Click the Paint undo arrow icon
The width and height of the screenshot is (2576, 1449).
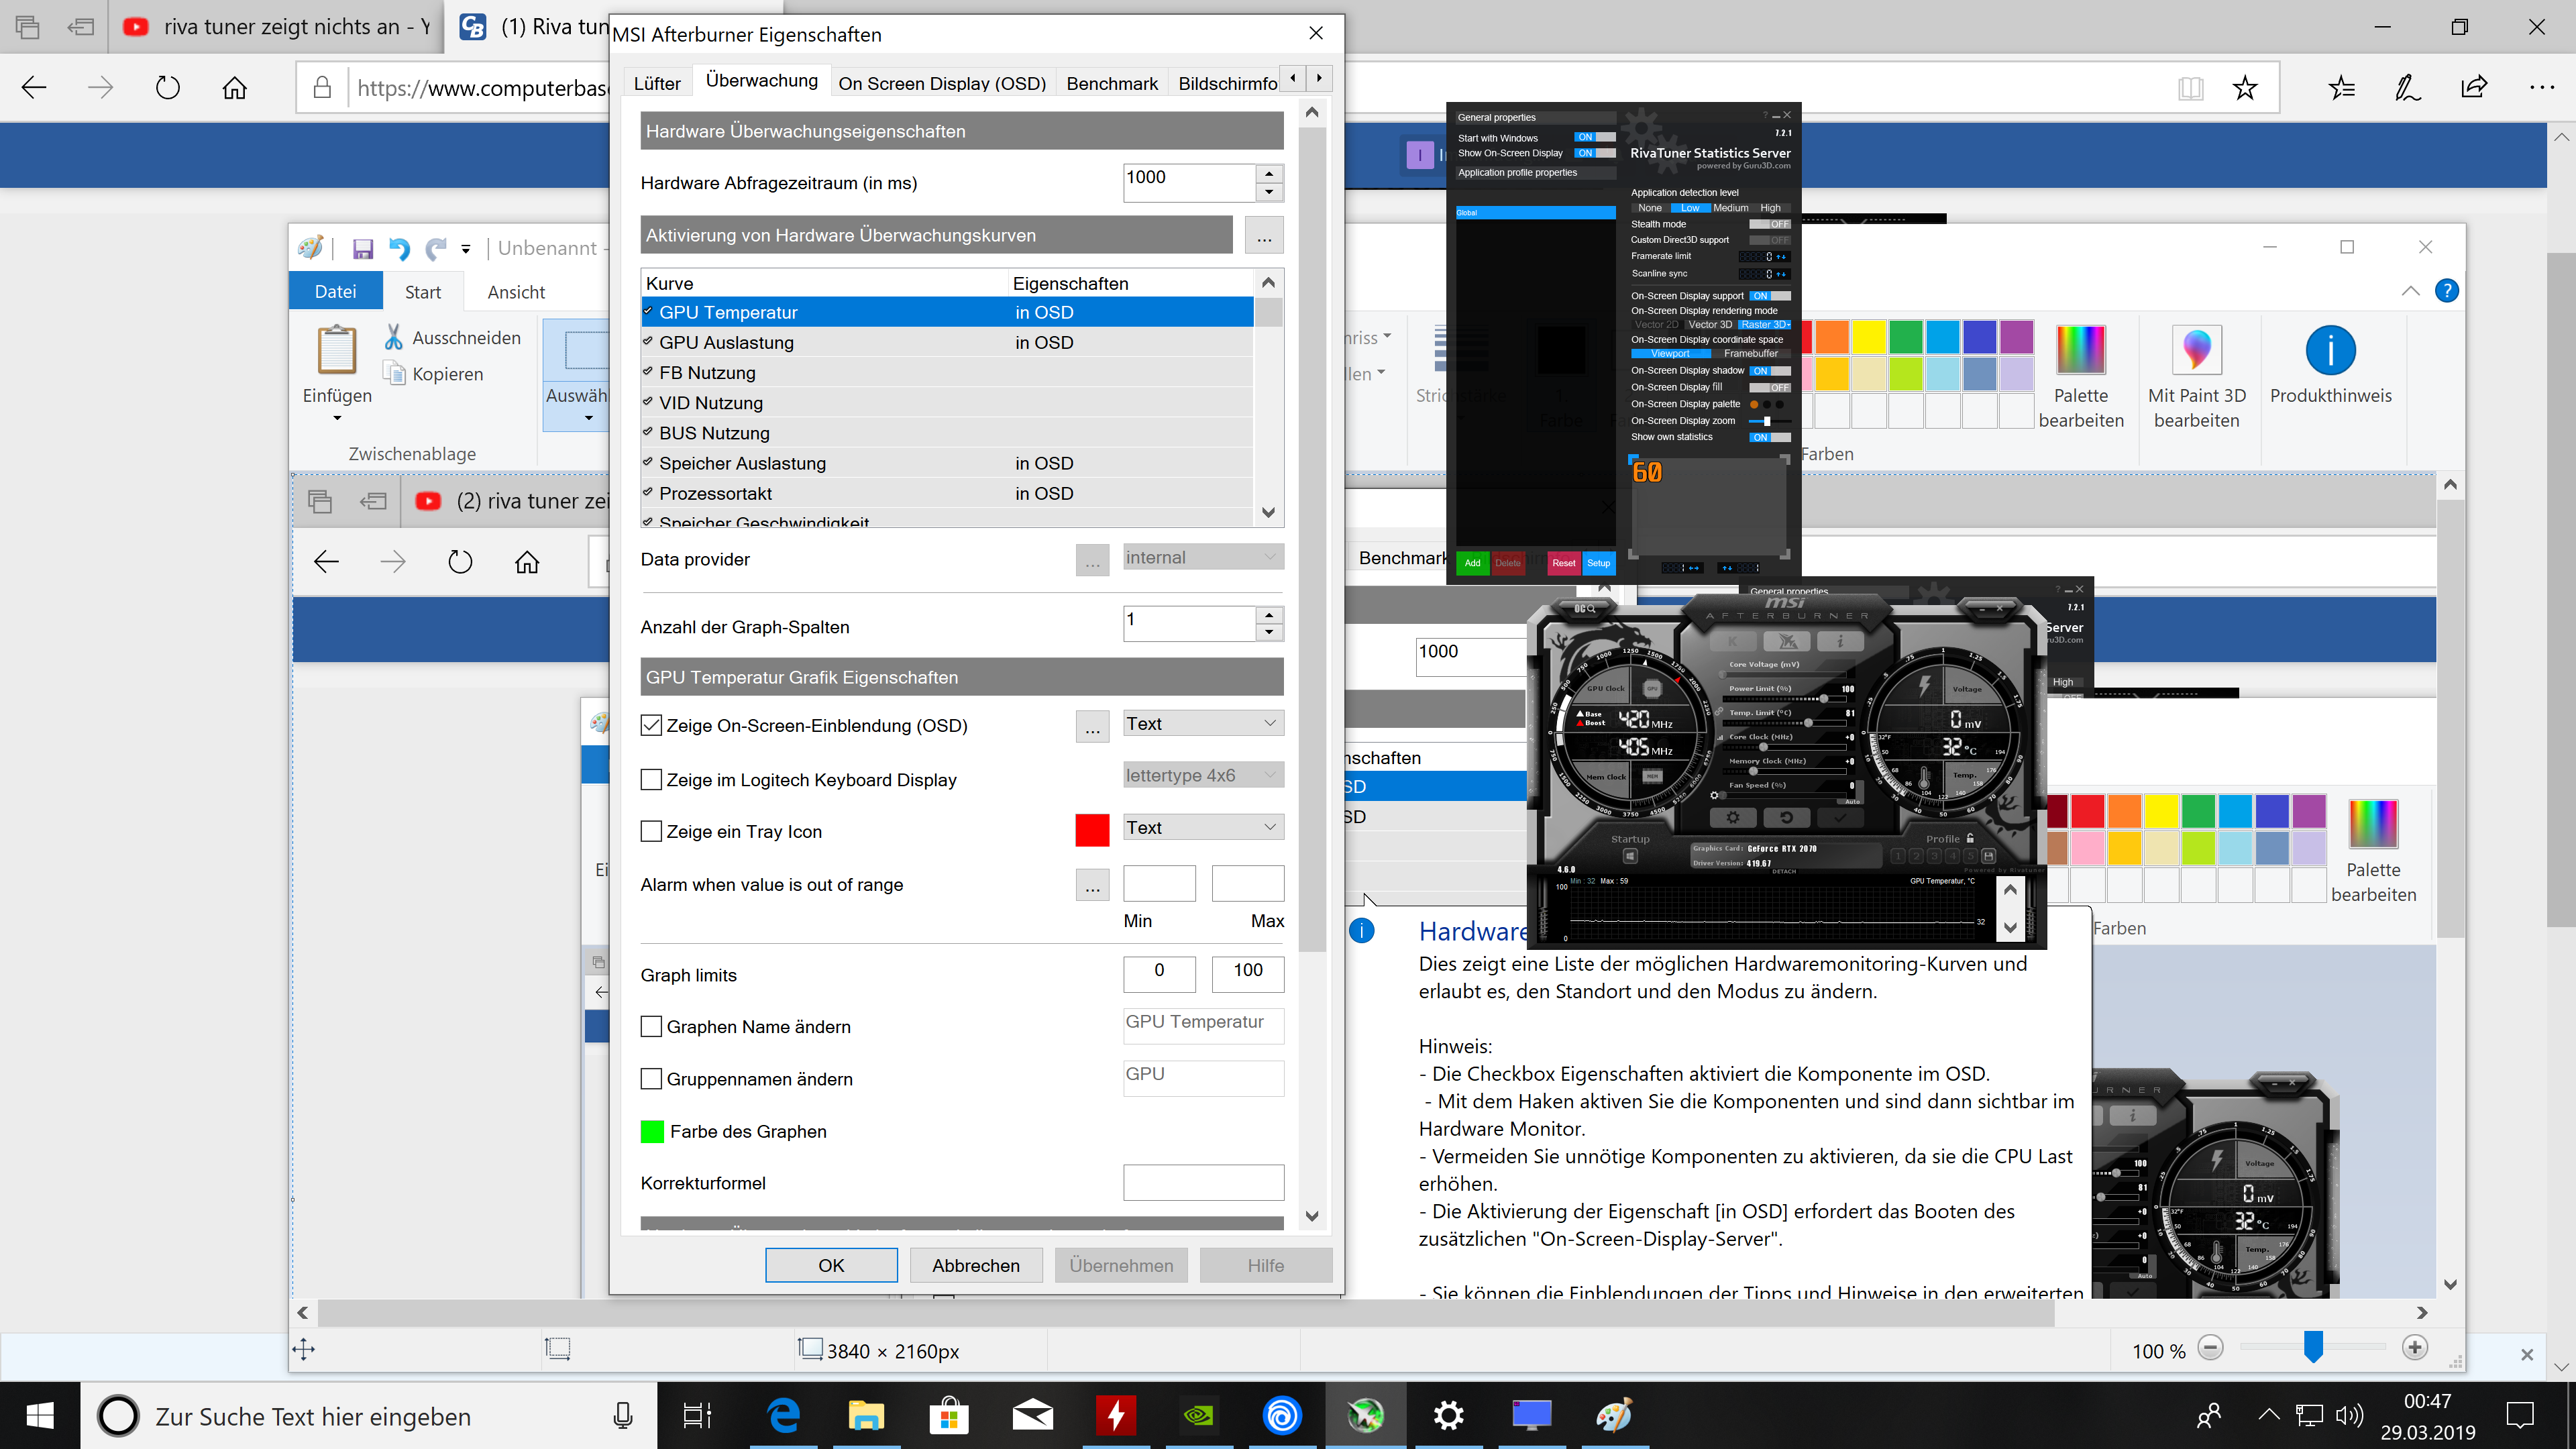399,249
